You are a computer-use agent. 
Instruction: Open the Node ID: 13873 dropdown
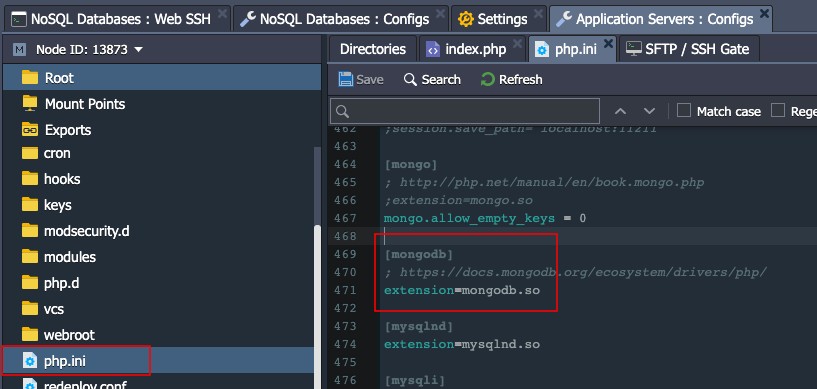(x=90, y=49)
